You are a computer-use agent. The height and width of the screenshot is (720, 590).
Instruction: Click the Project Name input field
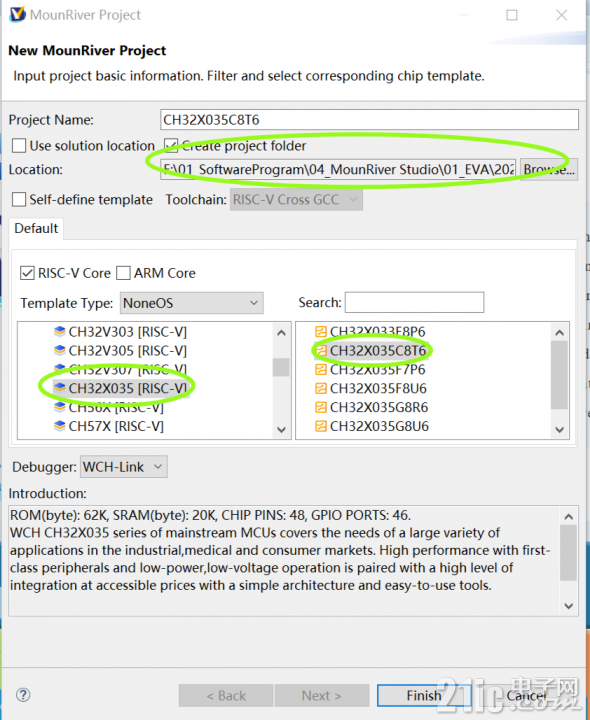[x=369, y=120]
